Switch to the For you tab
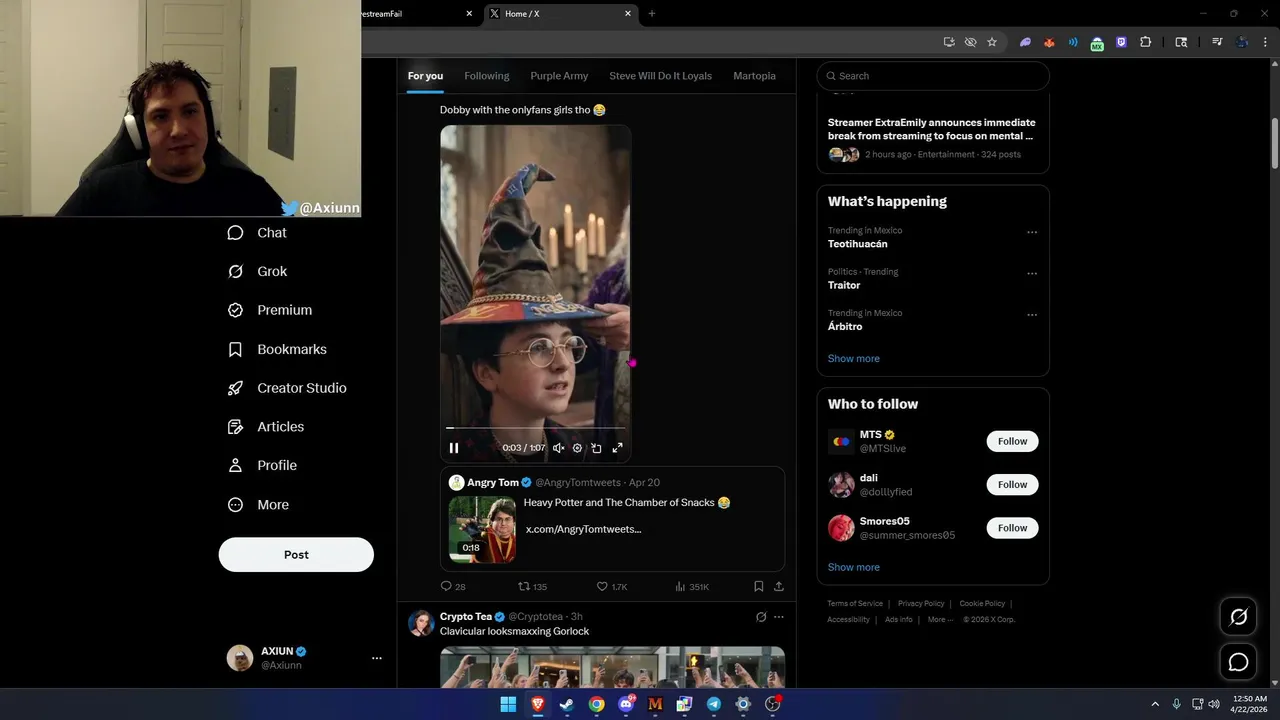This screenshot has width=1280, height=720. click(x=425, y=76)
